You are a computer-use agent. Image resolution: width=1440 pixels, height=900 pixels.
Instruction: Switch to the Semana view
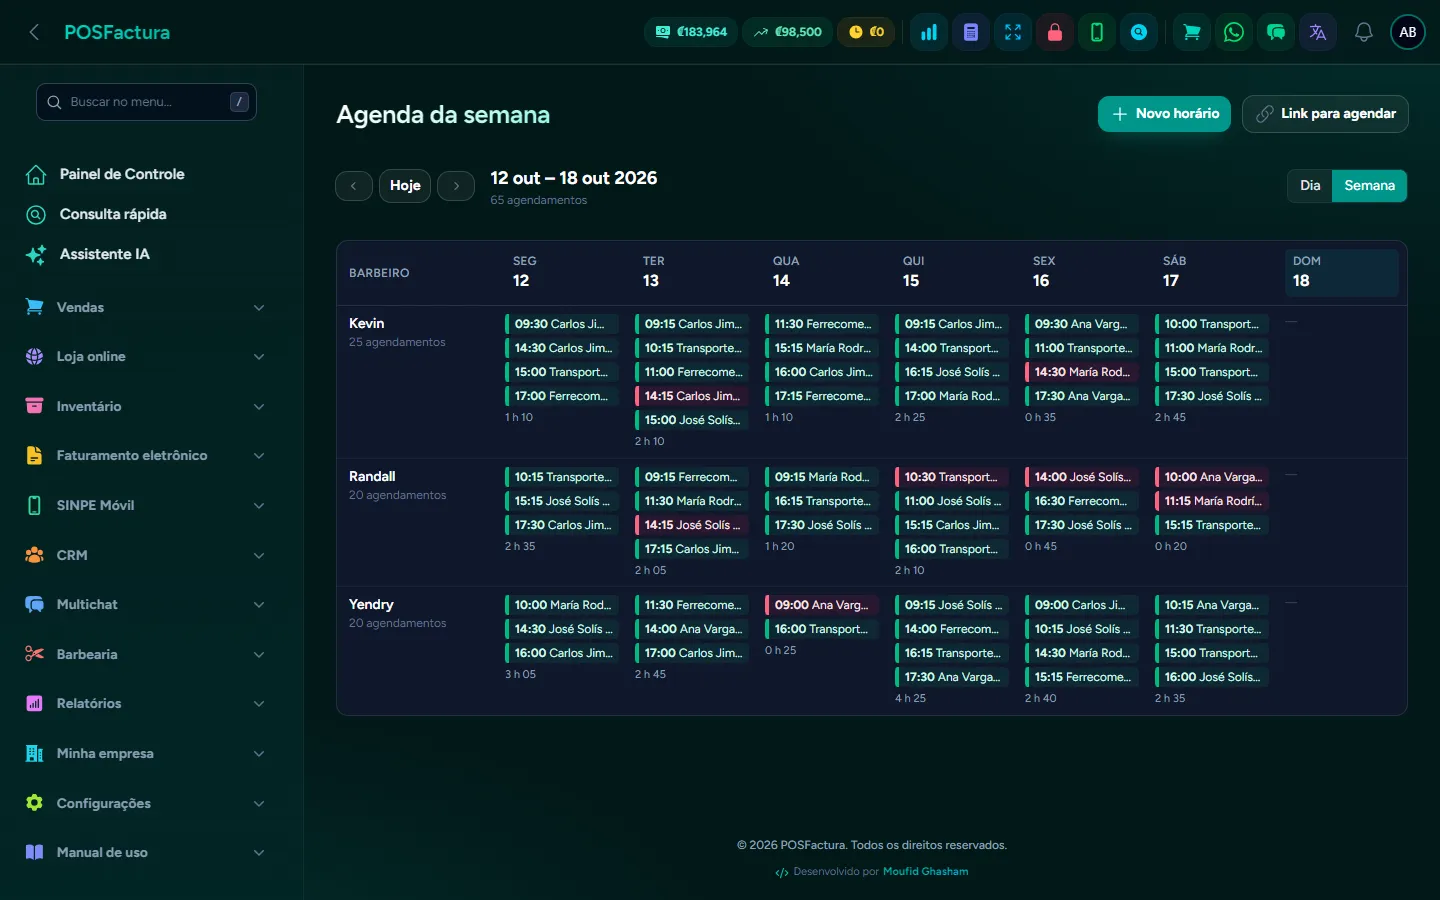pos(1369,186)
